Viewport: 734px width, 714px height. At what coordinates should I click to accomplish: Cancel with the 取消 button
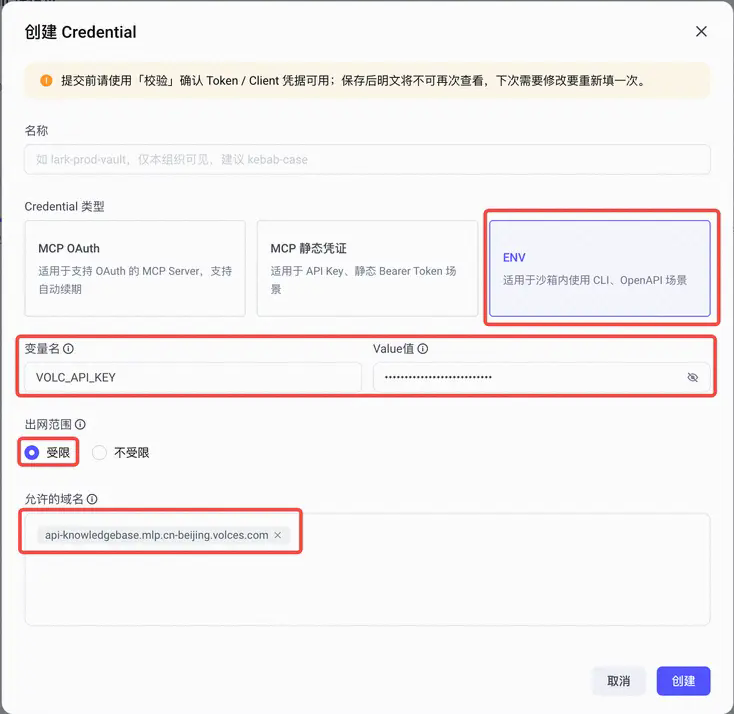pyautogui.click(x=618, y=681)
